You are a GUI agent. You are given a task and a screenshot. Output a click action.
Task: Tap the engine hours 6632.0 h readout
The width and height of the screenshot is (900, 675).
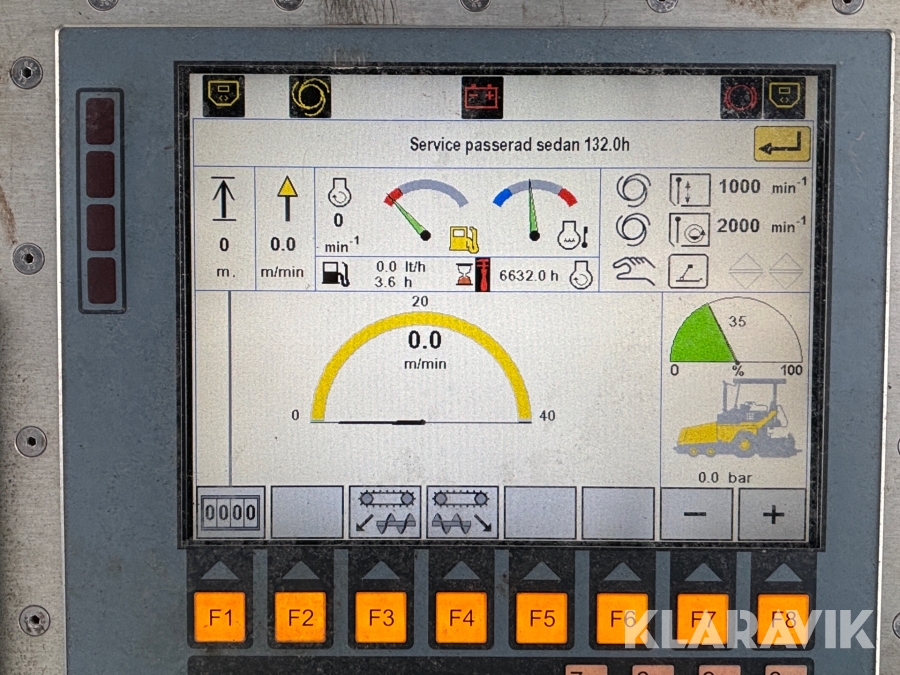pyautogui.click(x=529, y=275)
